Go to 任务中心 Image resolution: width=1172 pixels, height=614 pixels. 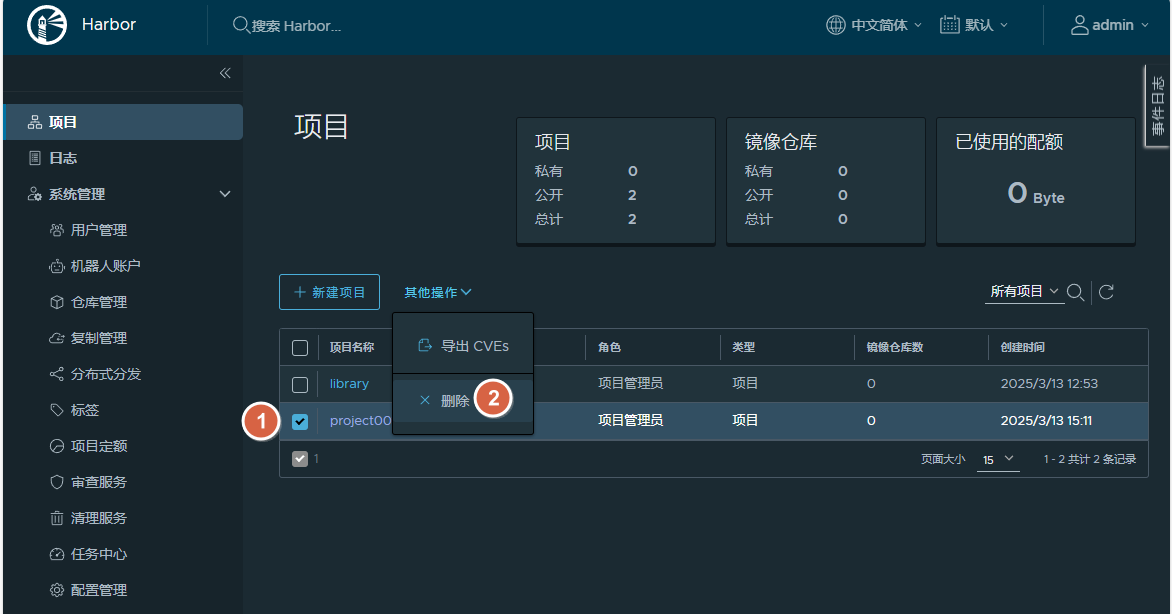98,554
